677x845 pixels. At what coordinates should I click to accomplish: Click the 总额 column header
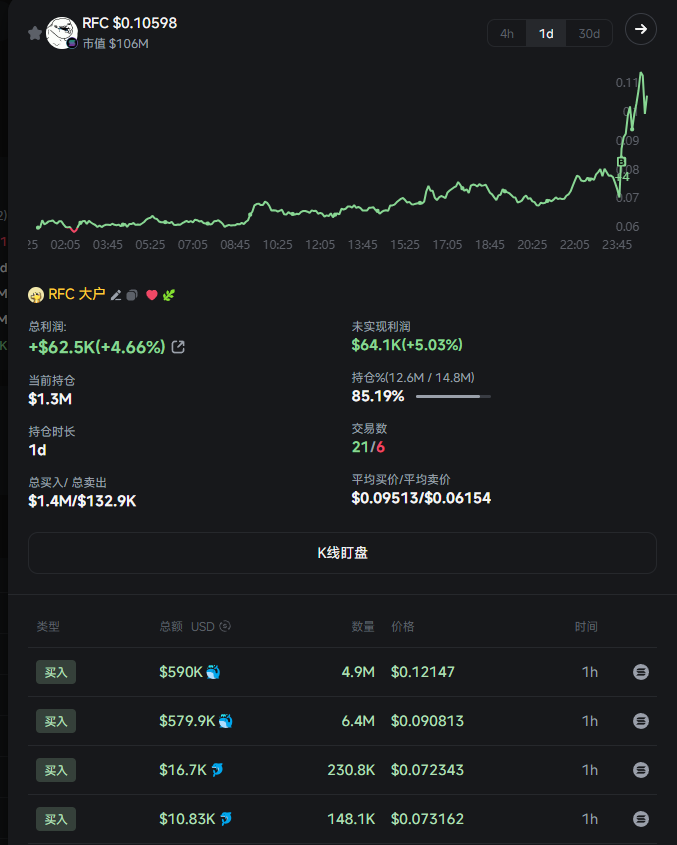pyautogui.click(x=171, y=626)
